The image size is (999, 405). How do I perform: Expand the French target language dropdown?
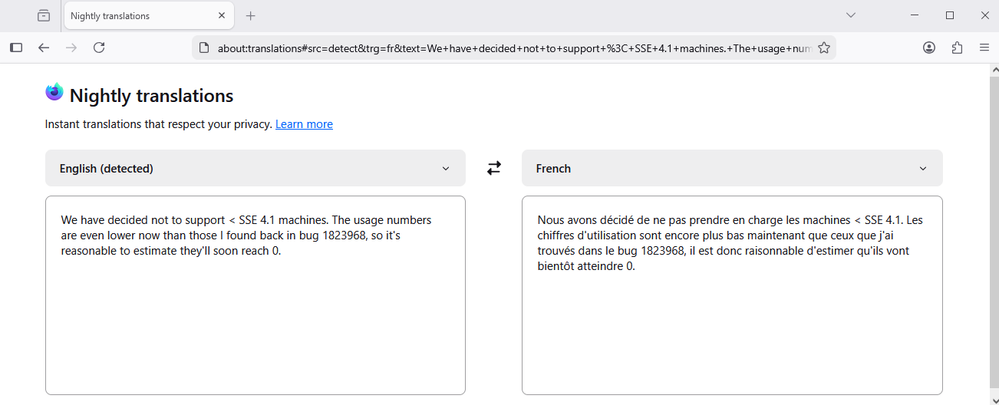tap(732, 168)
